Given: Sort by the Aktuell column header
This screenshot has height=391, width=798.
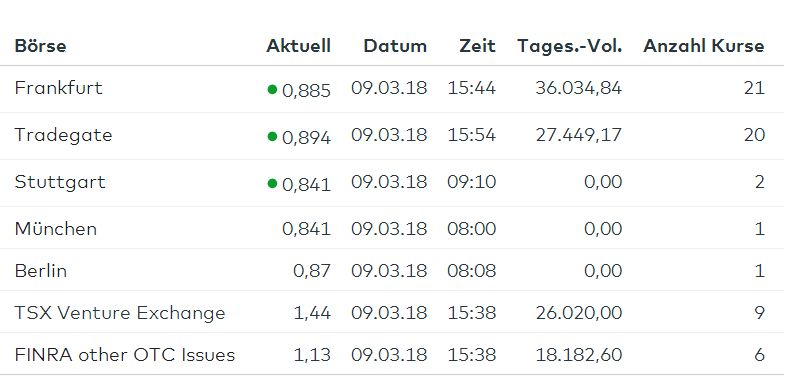Looking at the screenshot, I should pos(299,46).
